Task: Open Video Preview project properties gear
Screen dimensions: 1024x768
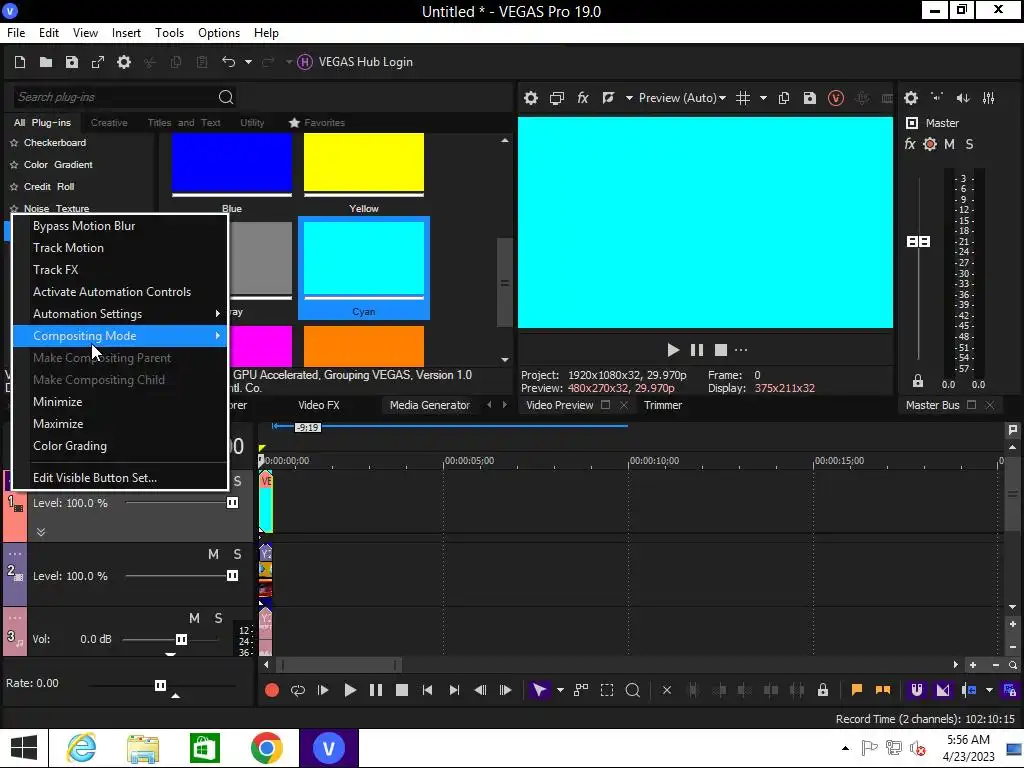Action: [531, 98]
